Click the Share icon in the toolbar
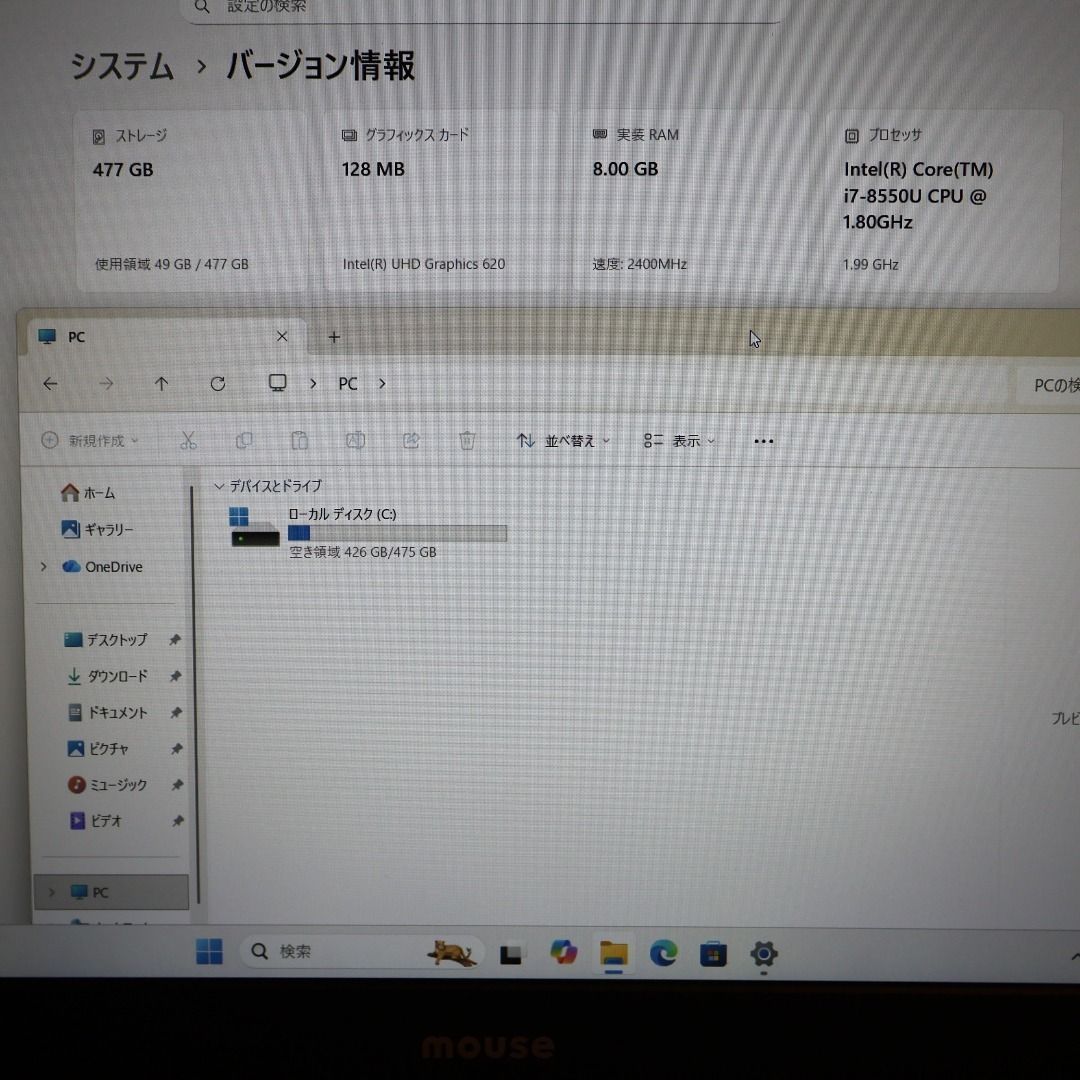The width and height of the screenshot is (1080, 1080). coord(411,440)
